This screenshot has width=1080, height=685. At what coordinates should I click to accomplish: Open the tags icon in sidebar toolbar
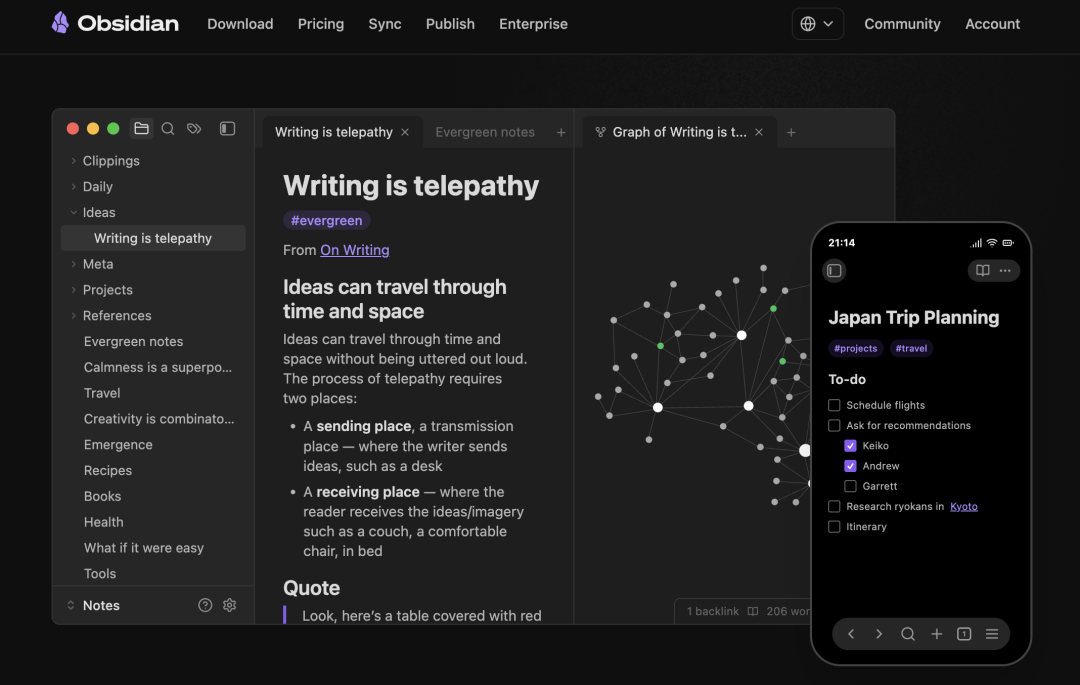click(x=194, y=129)
